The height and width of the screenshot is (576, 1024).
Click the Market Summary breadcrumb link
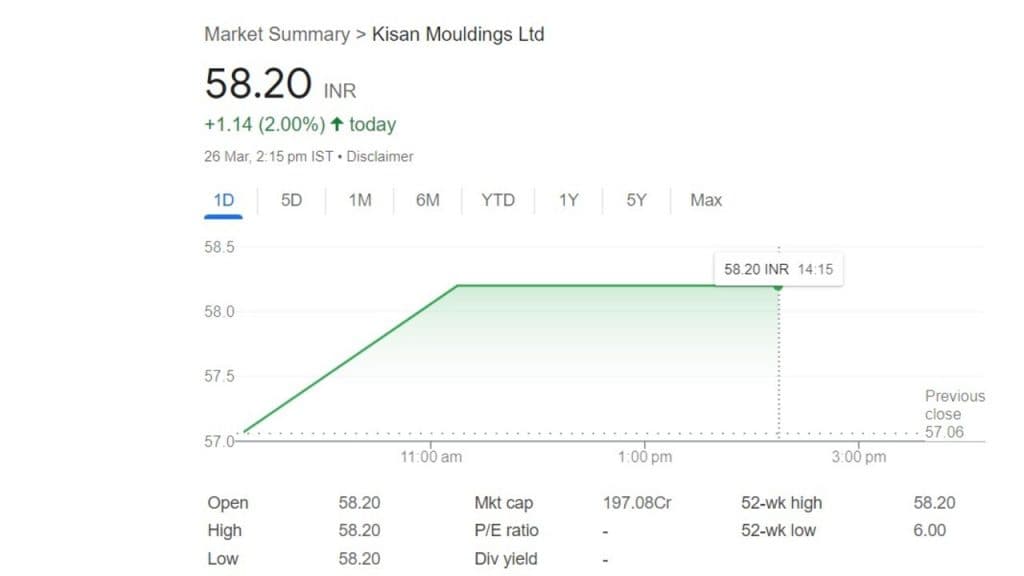click(275, 34)
